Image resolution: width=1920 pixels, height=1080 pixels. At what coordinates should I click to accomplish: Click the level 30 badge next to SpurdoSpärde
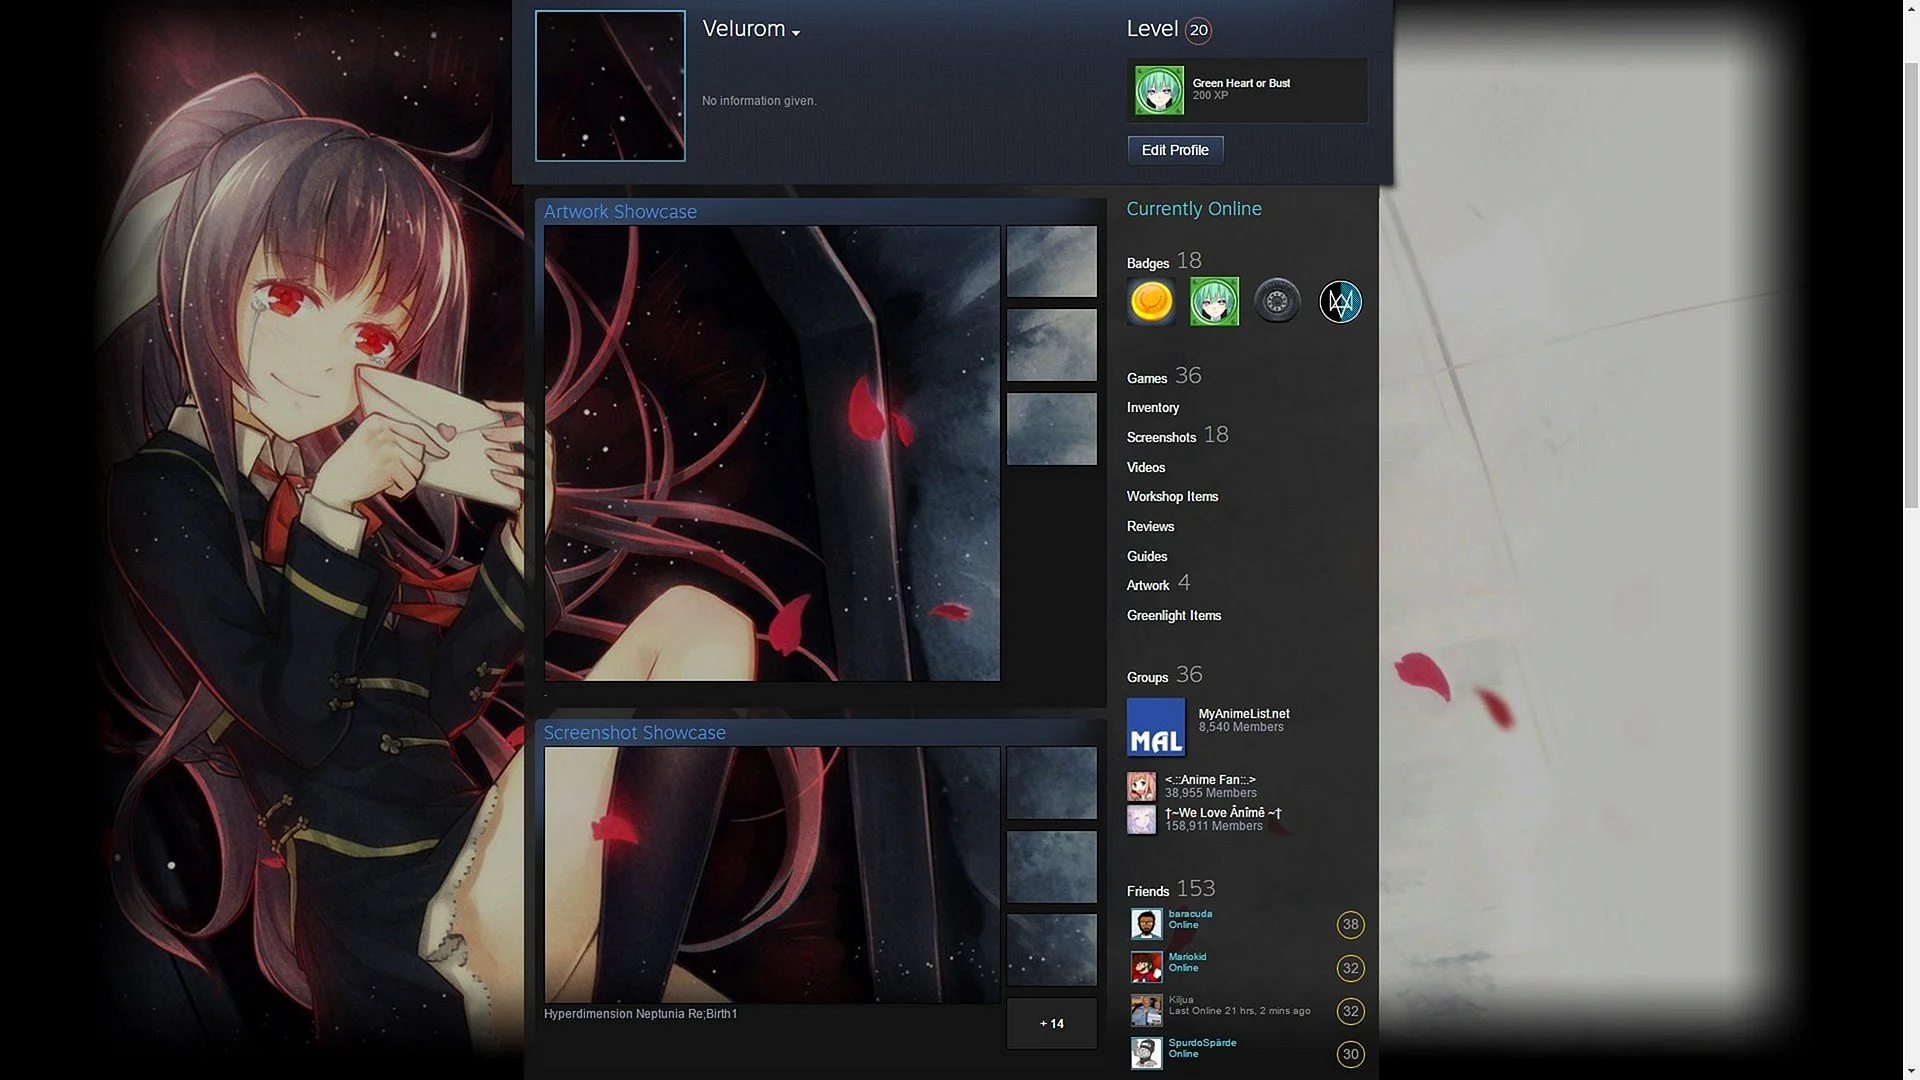(1350, 1054)
